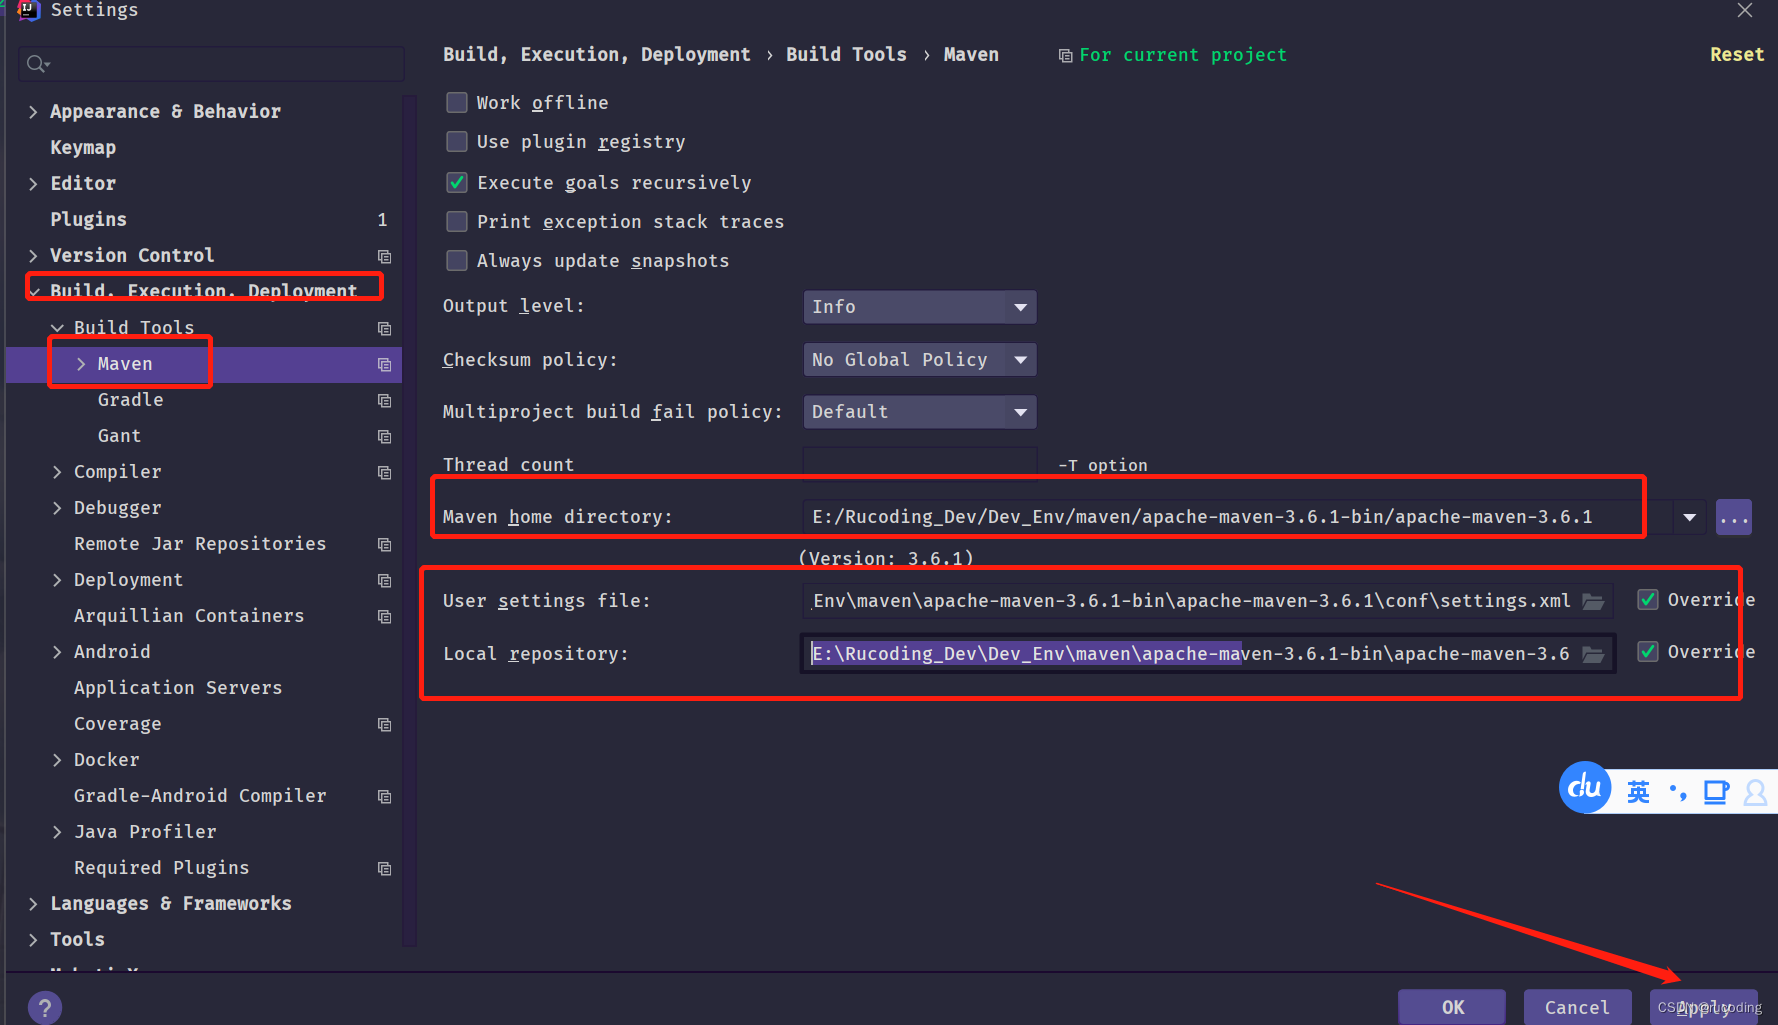Click in the settings search field
Image resolution: width=1778 pixels, height=1025 pixels.
(211, 64)
